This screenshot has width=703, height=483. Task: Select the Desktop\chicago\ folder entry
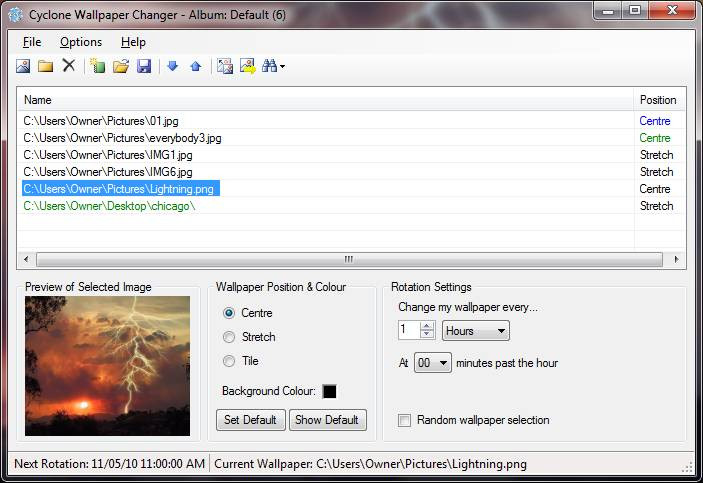click(109, 206)
